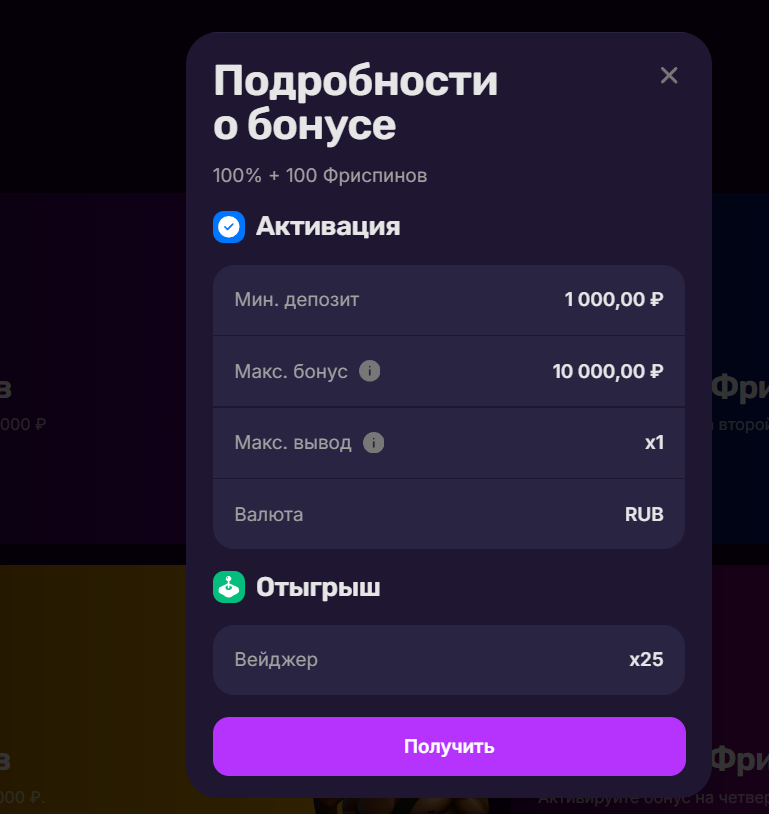
Task: Click the RUB currency value
Action: pos(644,514)
